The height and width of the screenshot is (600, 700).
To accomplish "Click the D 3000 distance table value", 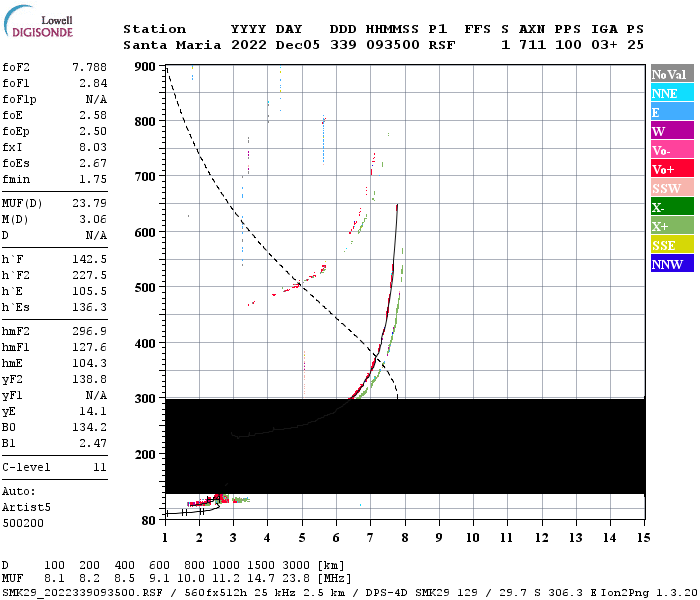I will pyautogui.click(x=296, y=566).
